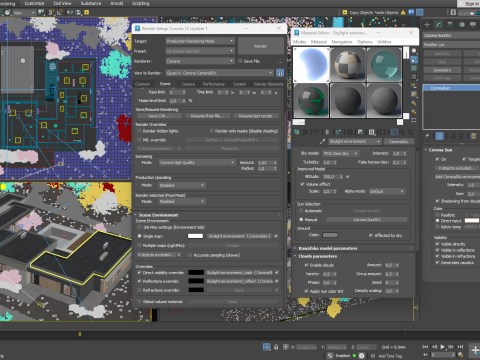Open Hierarchy panel icon
This screenshot has width=480, height=360.
(450, 25)
